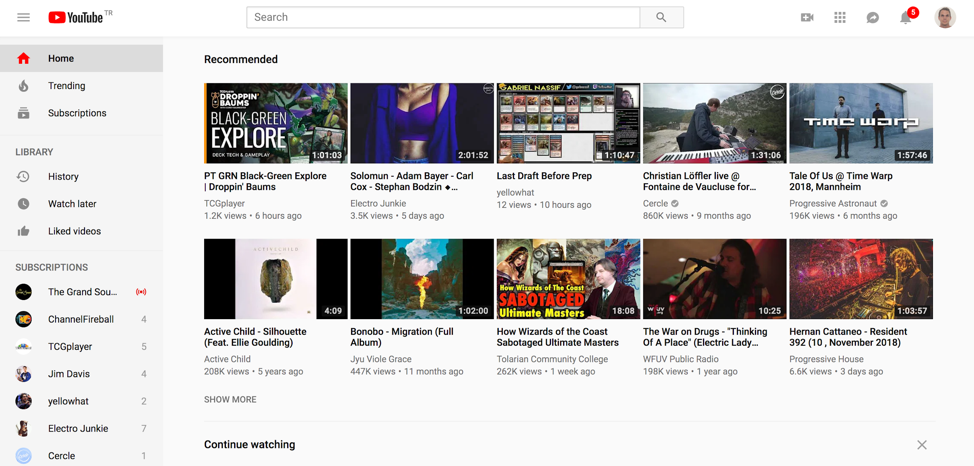
Task: Click the Home house icon
Action: pos(24,58)
